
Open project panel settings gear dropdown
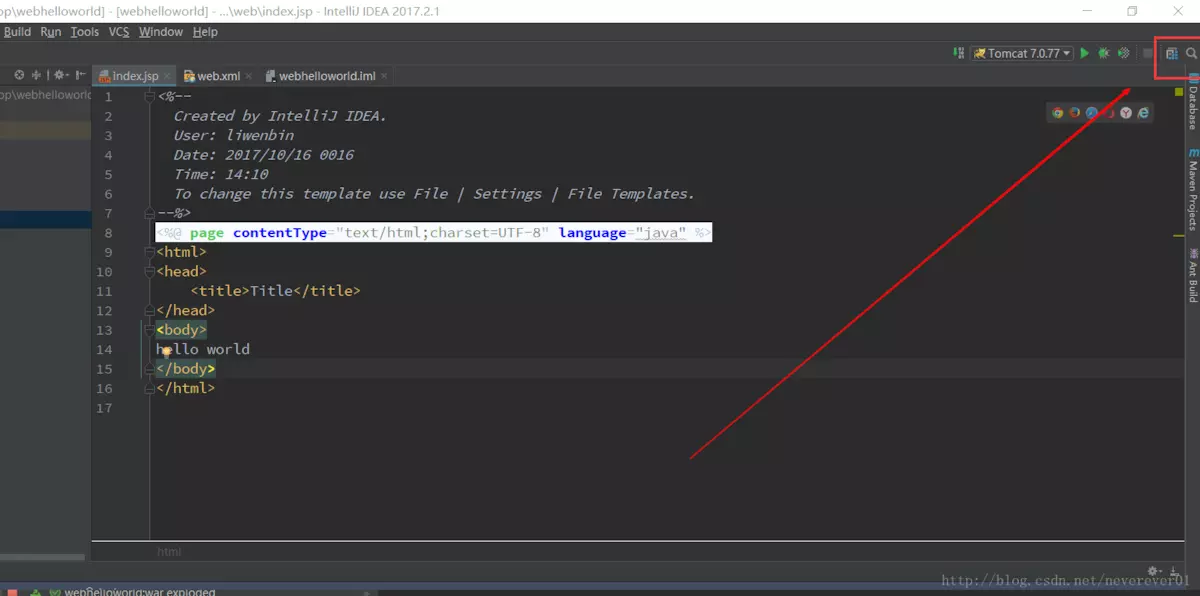61,75
